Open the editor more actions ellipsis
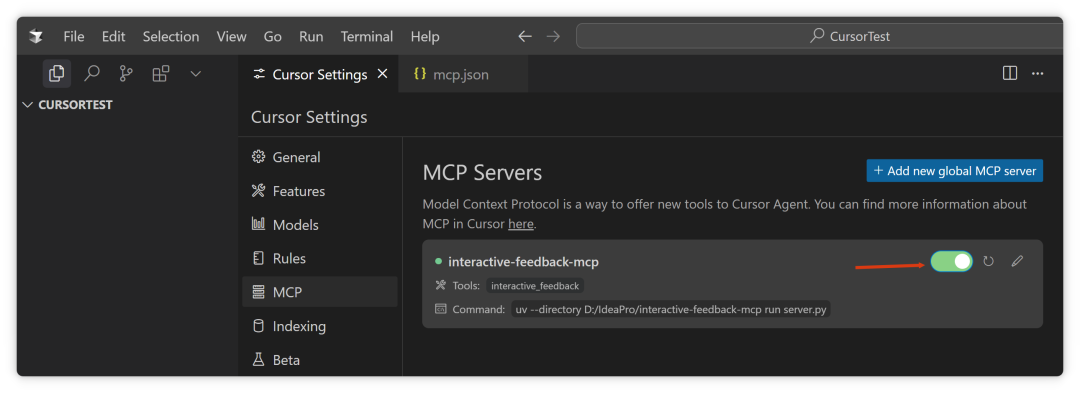The height and width of the screenshot is (393, 1080). coord(1037,74)
